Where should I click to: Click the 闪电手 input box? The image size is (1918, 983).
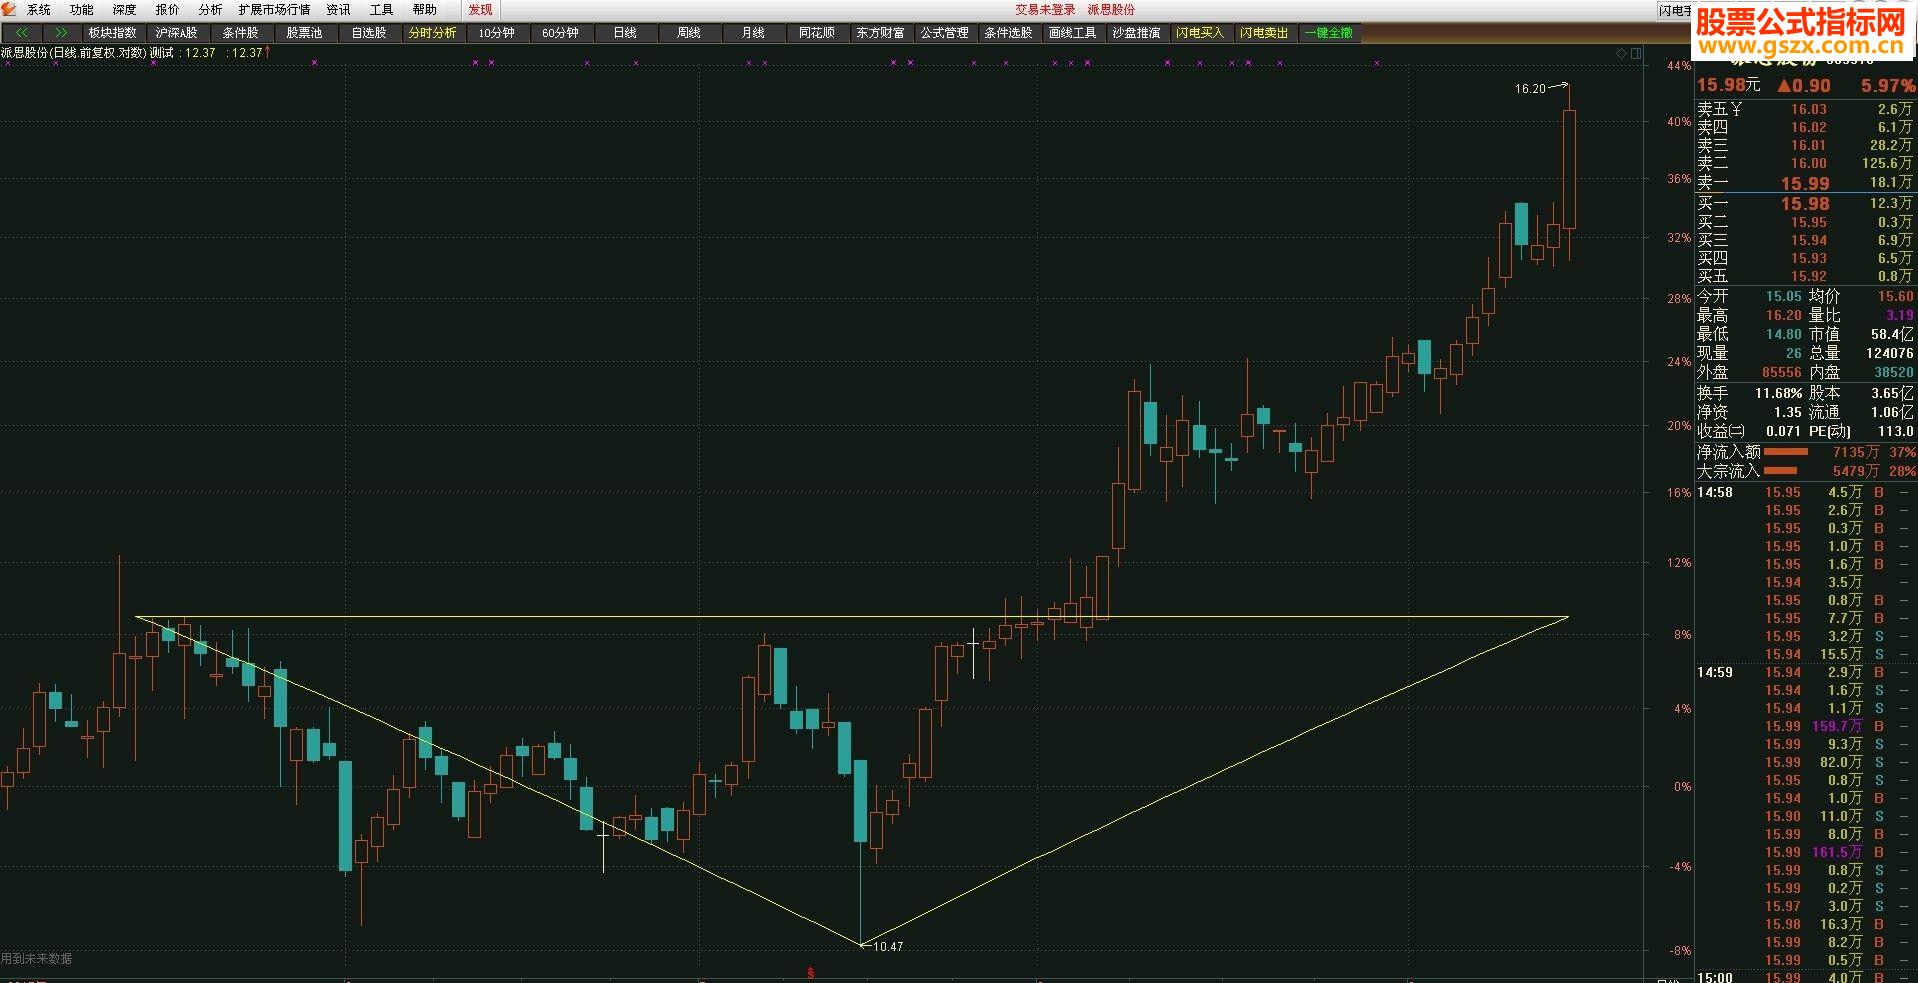coord(1674,11)
